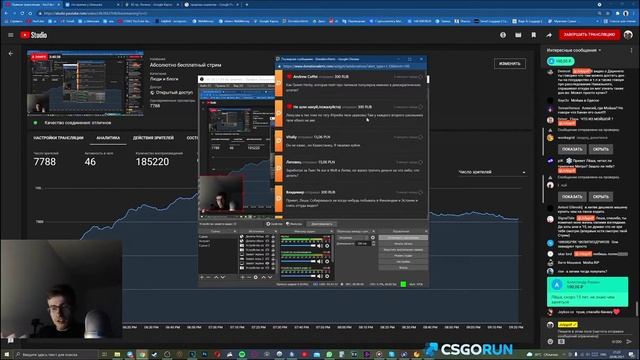The width and height of the screenshot is (640, 360).
Task: Open the scene transition gear settings in OBS
Action: (x=373, y=238)
